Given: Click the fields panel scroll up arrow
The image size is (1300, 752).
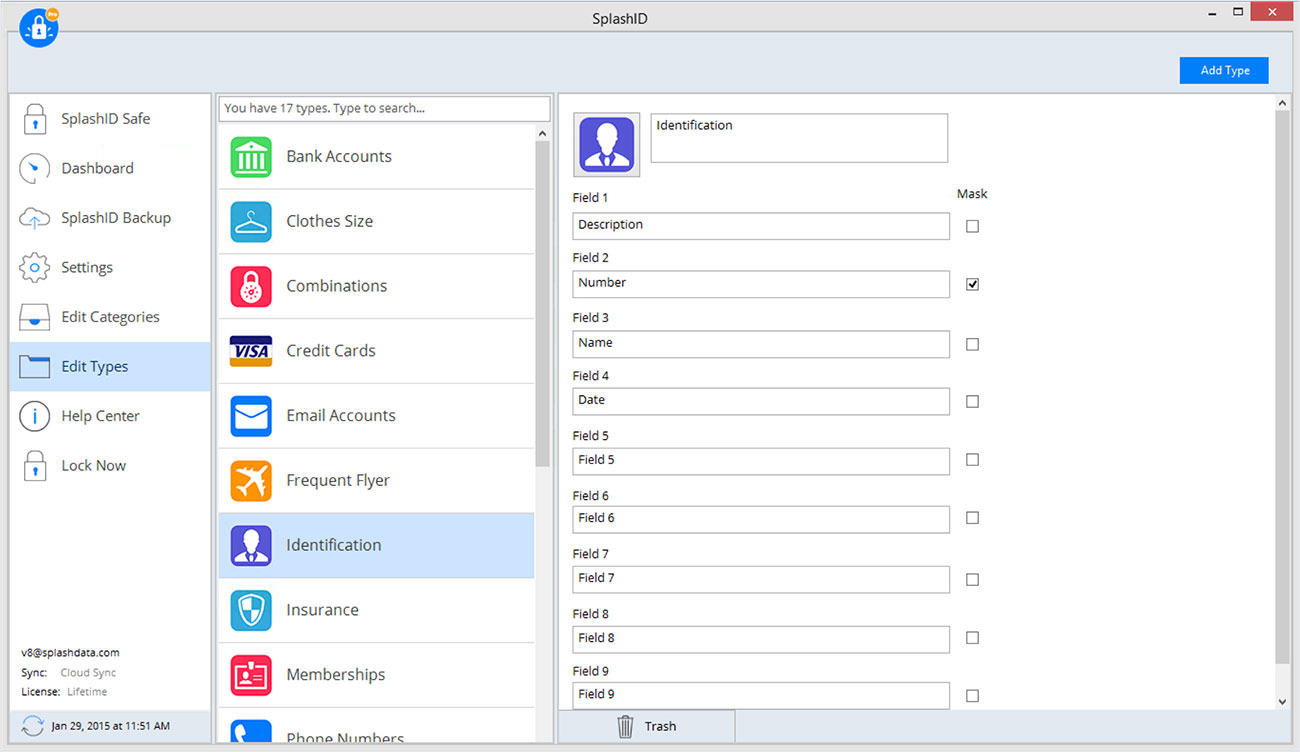Looking at the screenshot, I should [x=1283, y=103].
